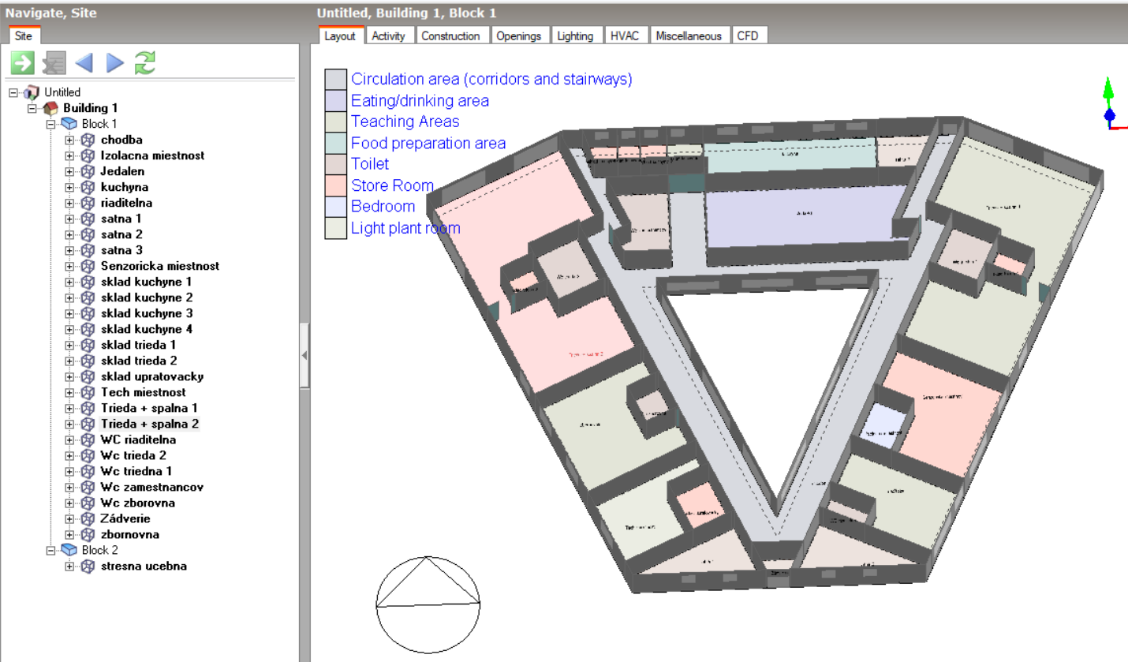The height and width of the screenshot is (662, 1128).
Task: Click the Block 2 blue cube icon
Action: coord(69,550)
